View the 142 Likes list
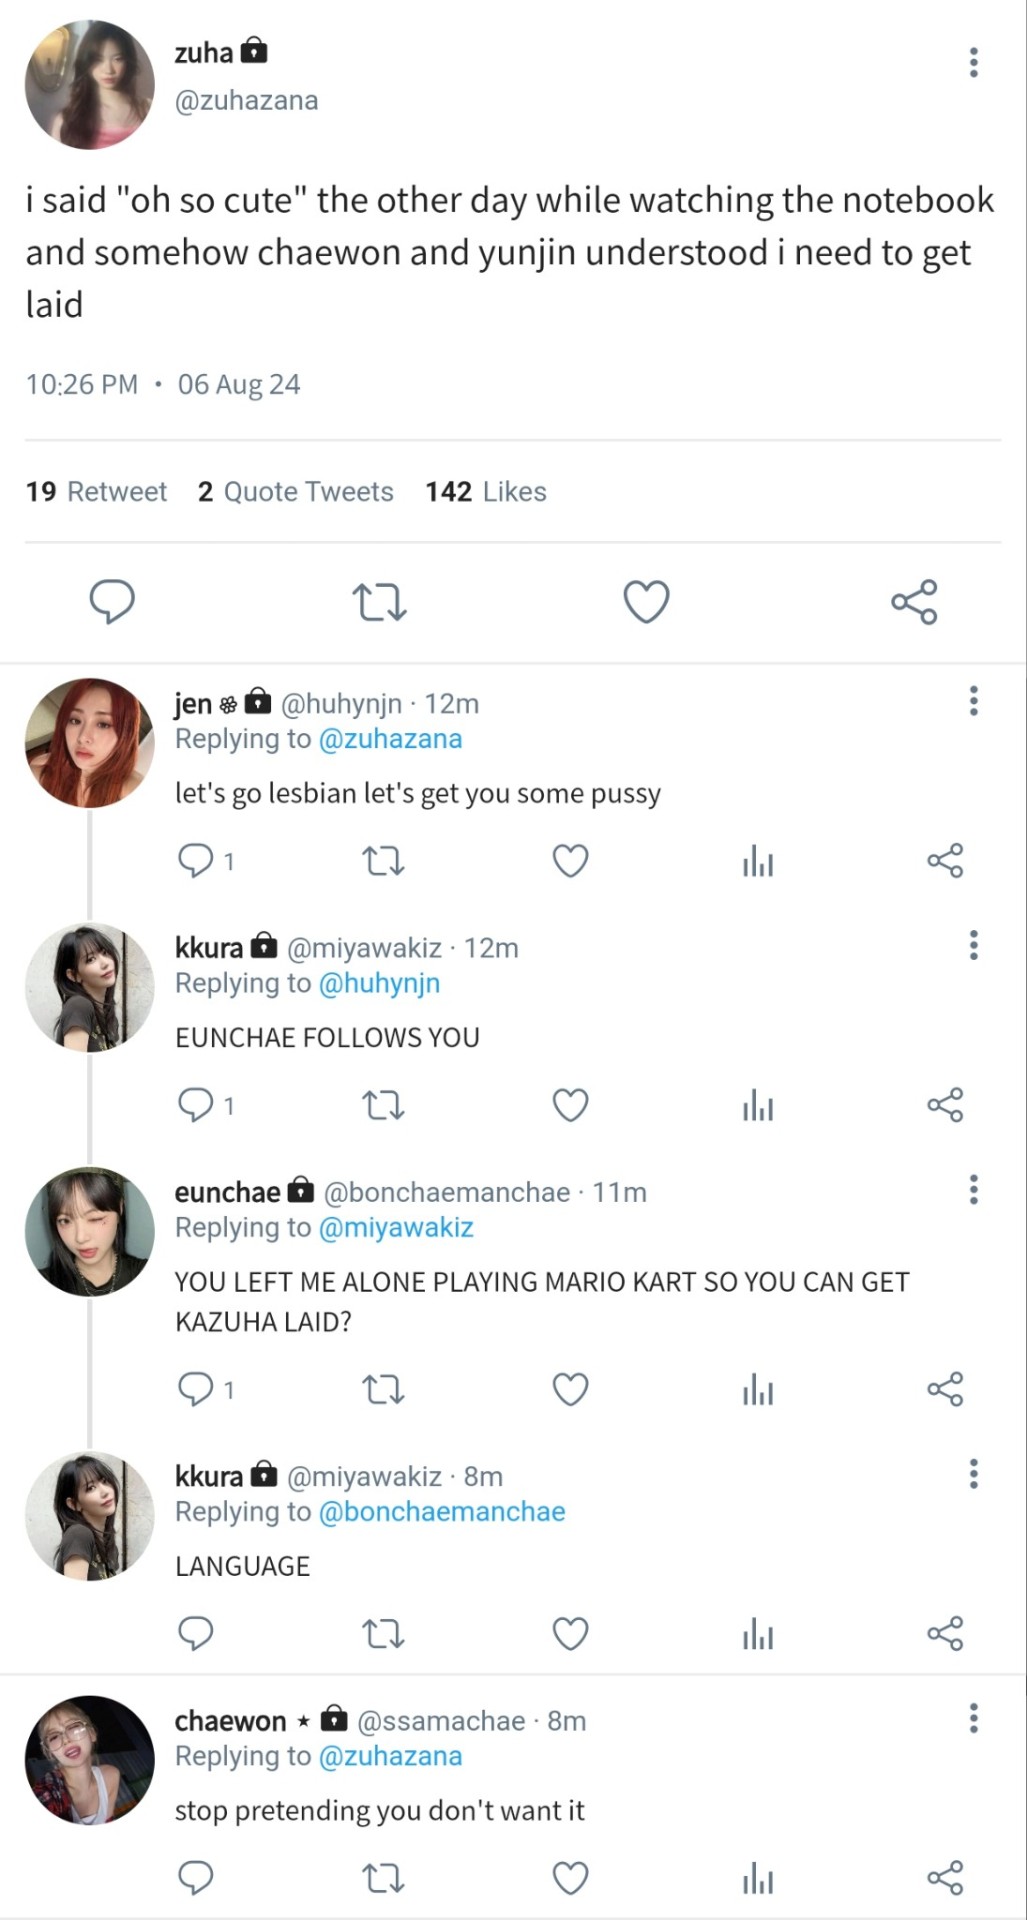This screenshot has width=1027, height=1920. [486, 492]
